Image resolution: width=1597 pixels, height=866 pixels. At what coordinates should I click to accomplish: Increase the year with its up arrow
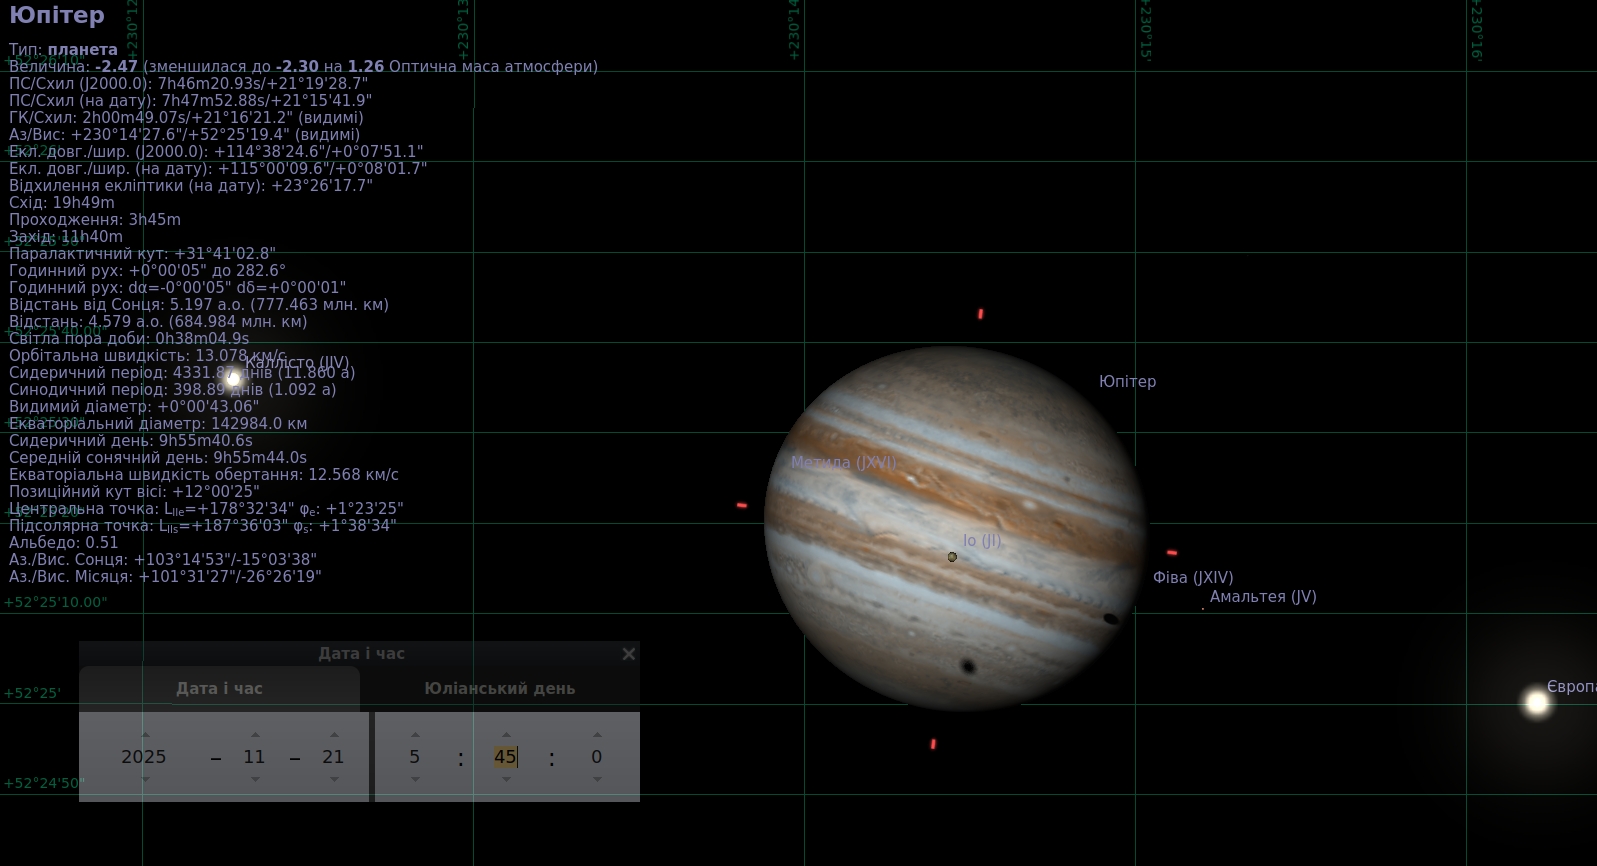click(x=145, y=735)
